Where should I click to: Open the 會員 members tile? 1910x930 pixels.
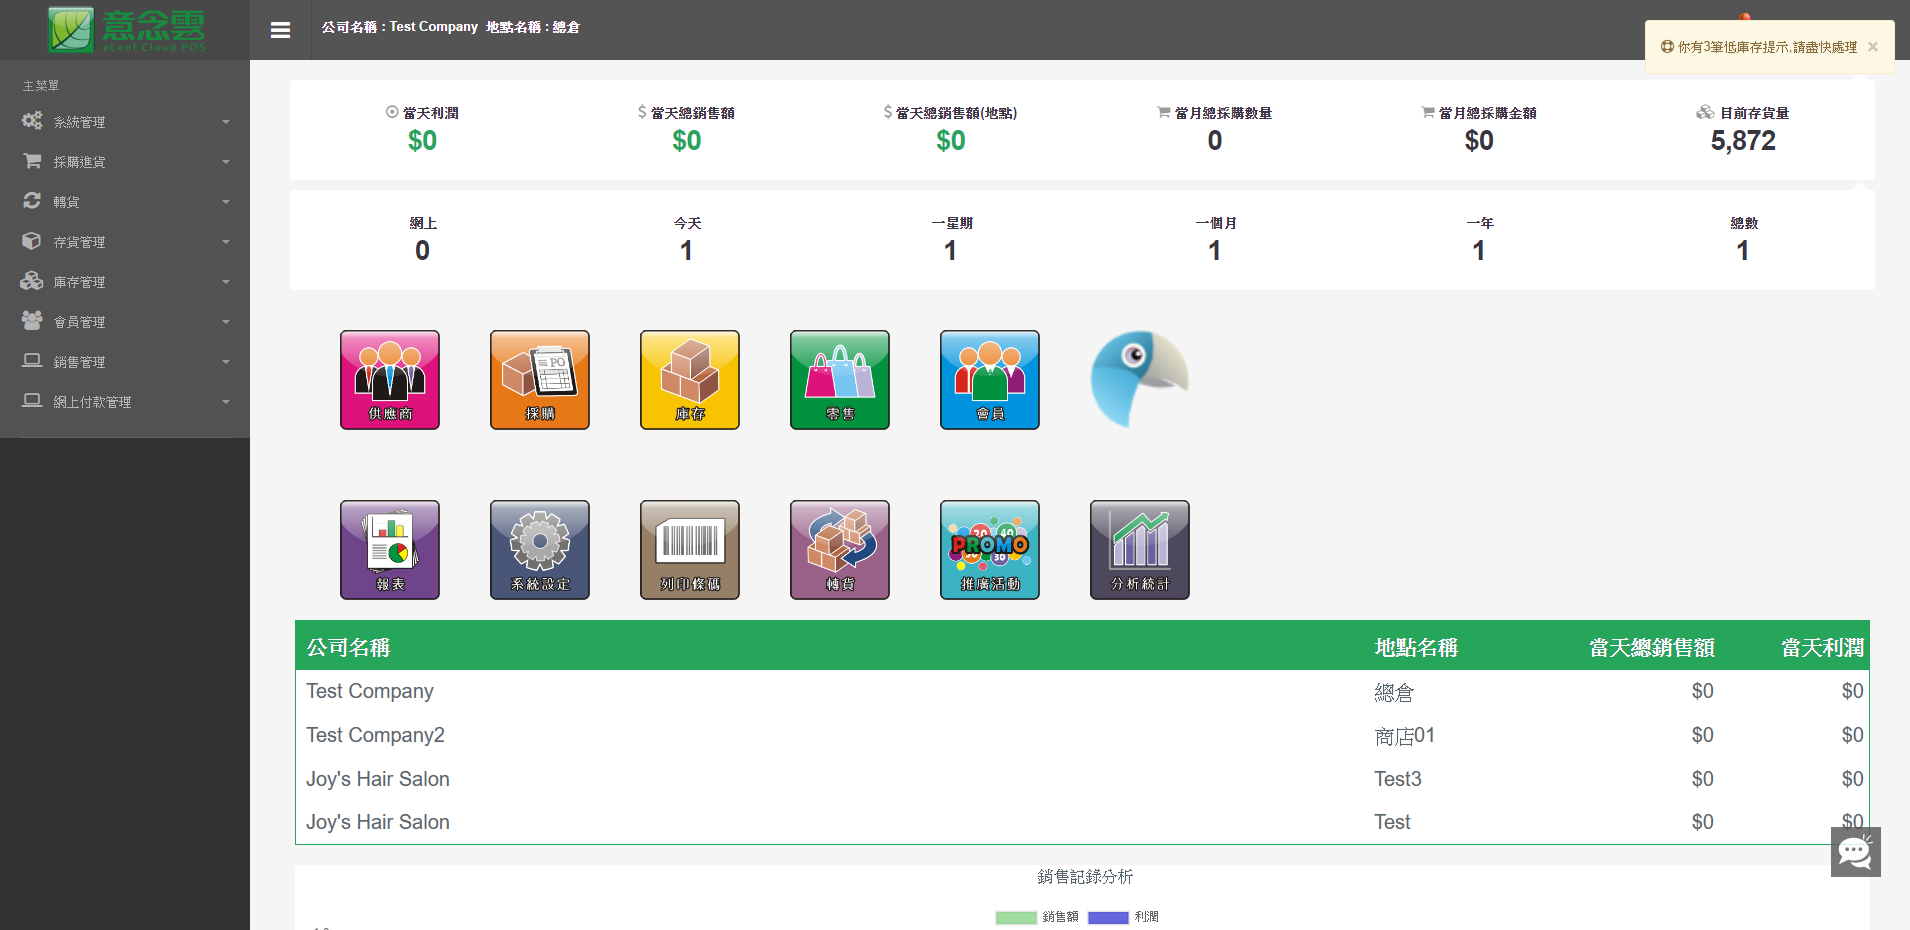pos(990,380)
